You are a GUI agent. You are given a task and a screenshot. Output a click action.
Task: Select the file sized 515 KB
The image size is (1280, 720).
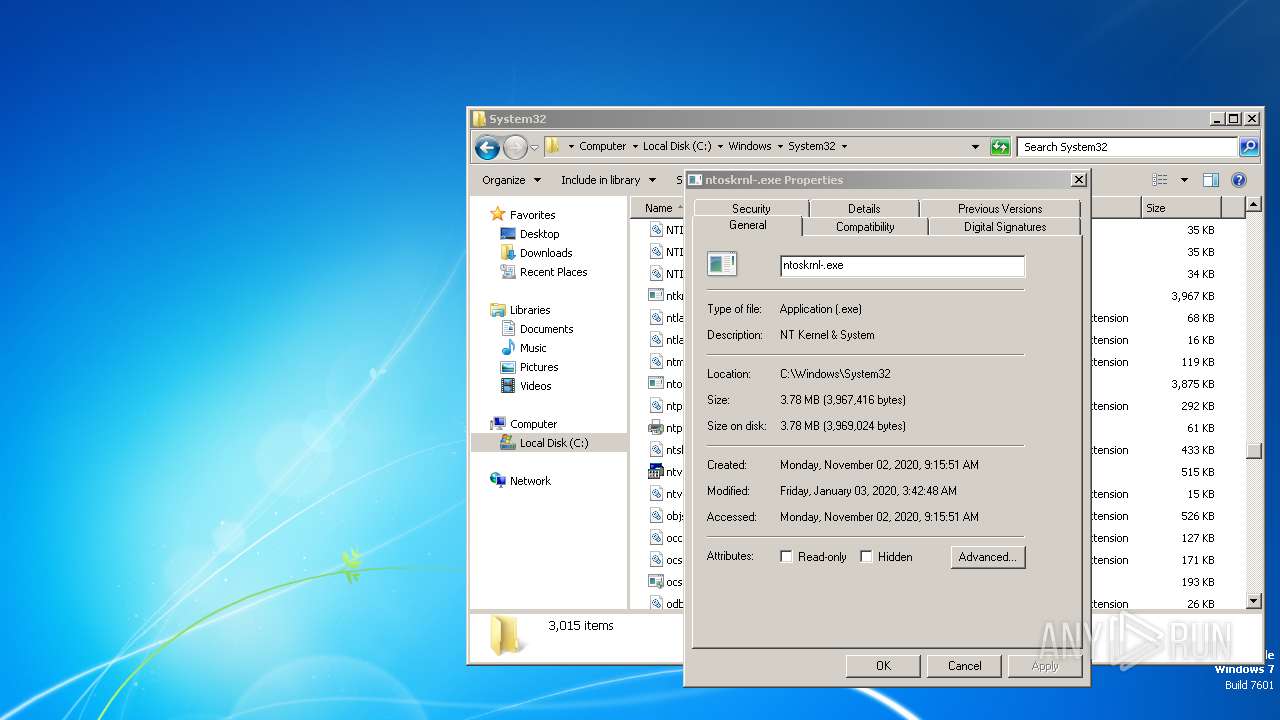pyautogui.click(x=1197, y=472)
